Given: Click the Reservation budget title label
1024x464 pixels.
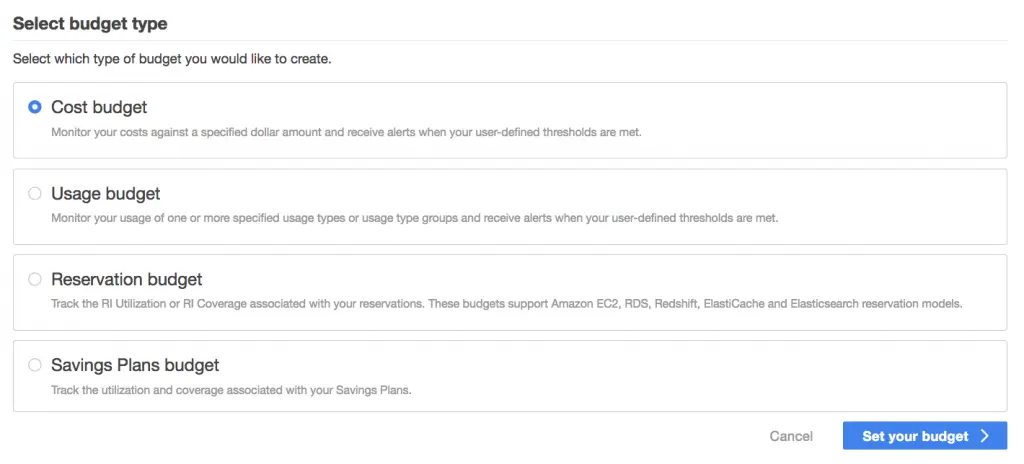Looking at the screenshot, I should 127,279.
